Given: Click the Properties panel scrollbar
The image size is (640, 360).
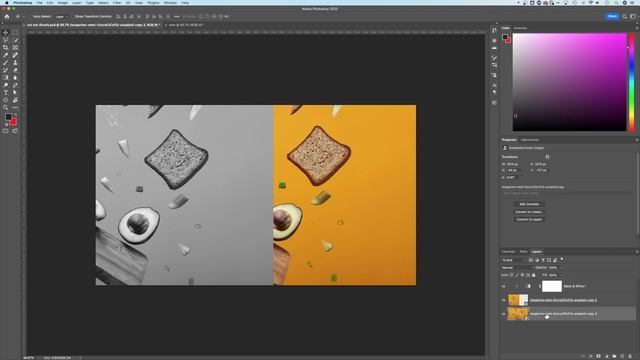Looking at the screenshot, I should [x=638, y=194].
